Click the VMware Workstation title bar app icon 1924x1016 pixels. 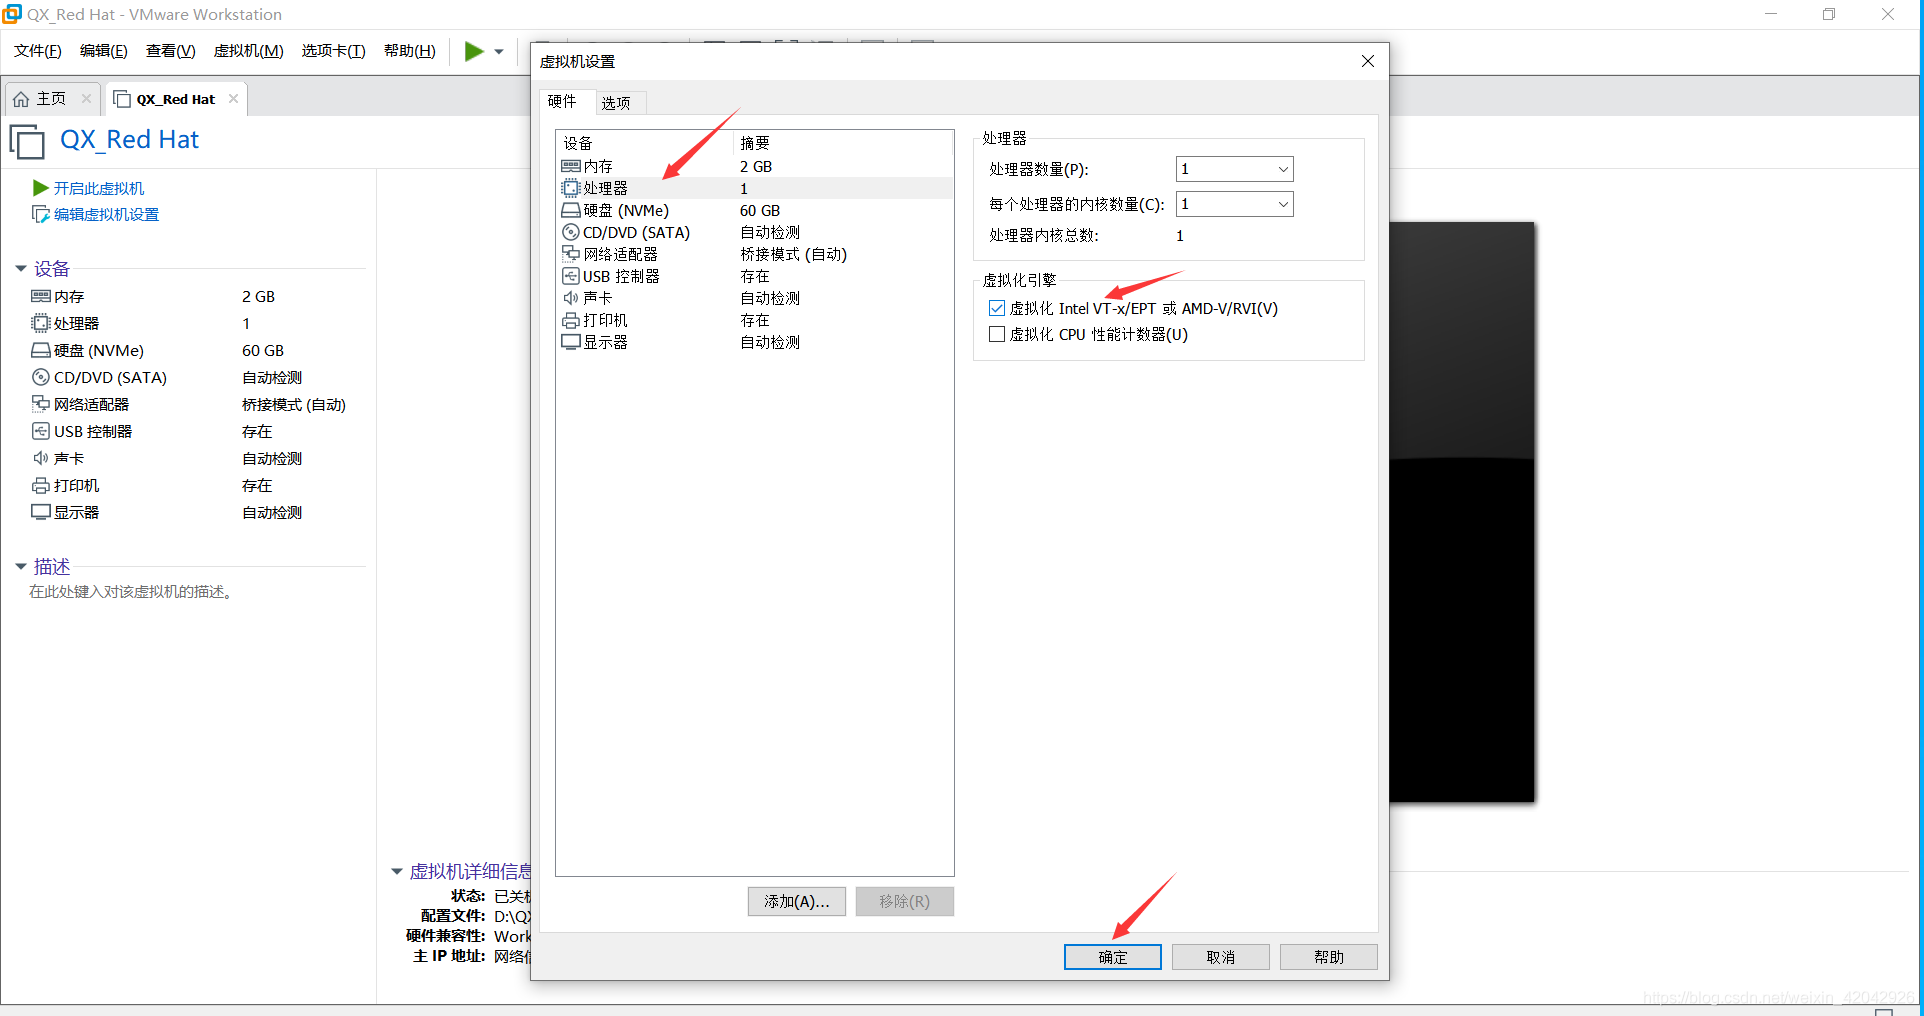pos(12,14)
